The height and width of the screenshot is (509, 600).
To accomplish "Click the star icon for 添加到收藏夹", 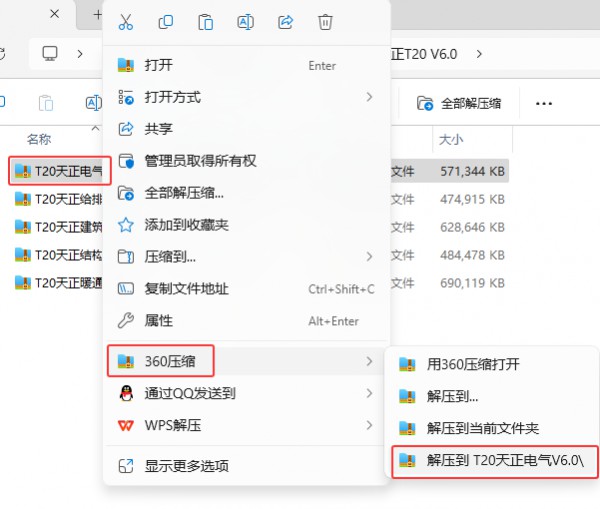I will click(126, 225).
